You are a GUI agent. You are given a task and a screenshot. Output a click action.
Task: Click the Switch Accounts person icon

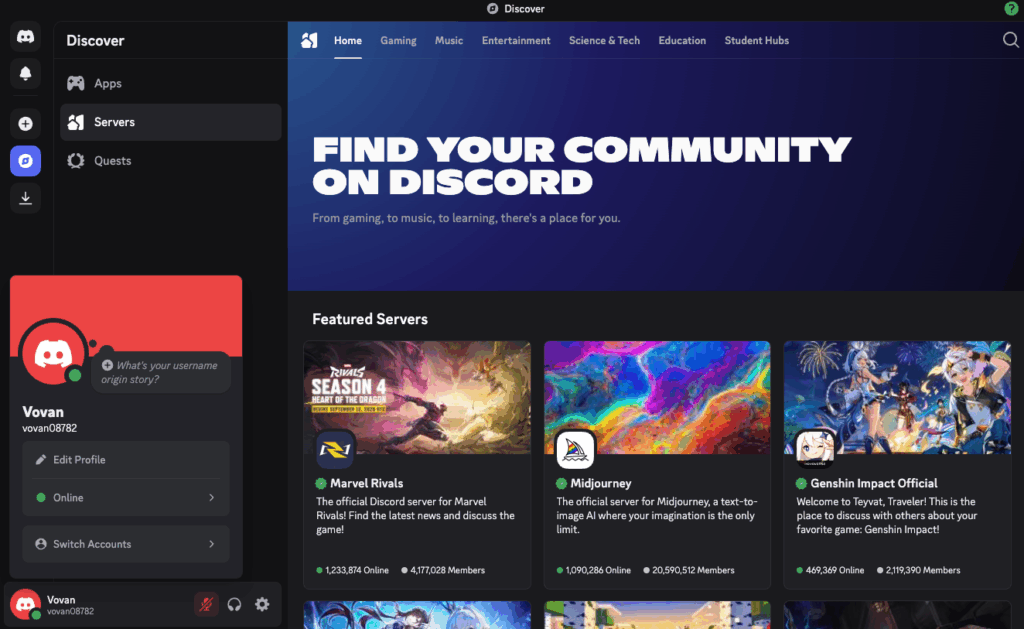tap(40, 544)
